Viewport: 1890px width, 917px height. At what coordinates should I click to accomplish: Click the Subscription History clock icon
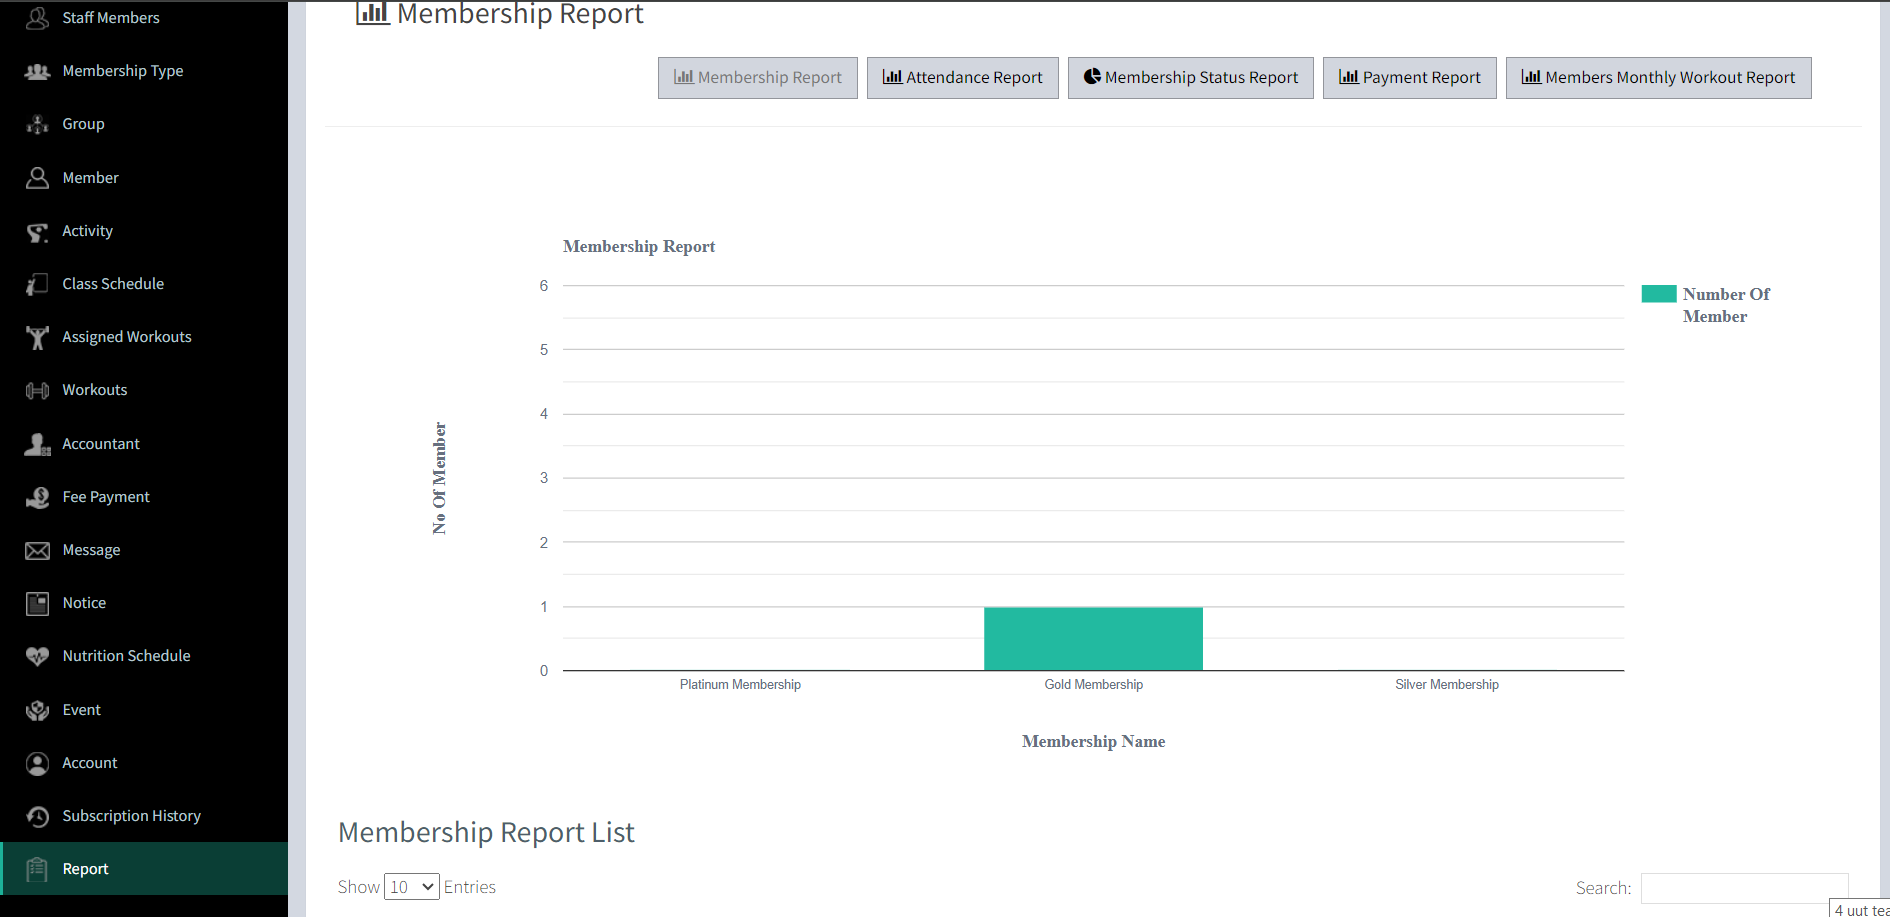click(37, 816)
